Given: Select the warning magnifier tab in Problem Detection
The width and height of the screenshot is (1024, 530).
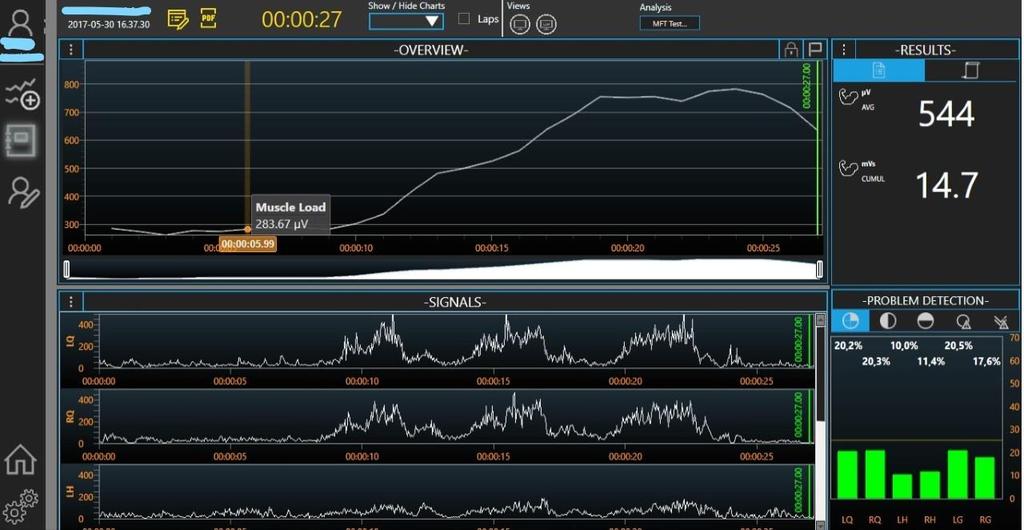Looking at the screenshot, I should pos(963,320).
